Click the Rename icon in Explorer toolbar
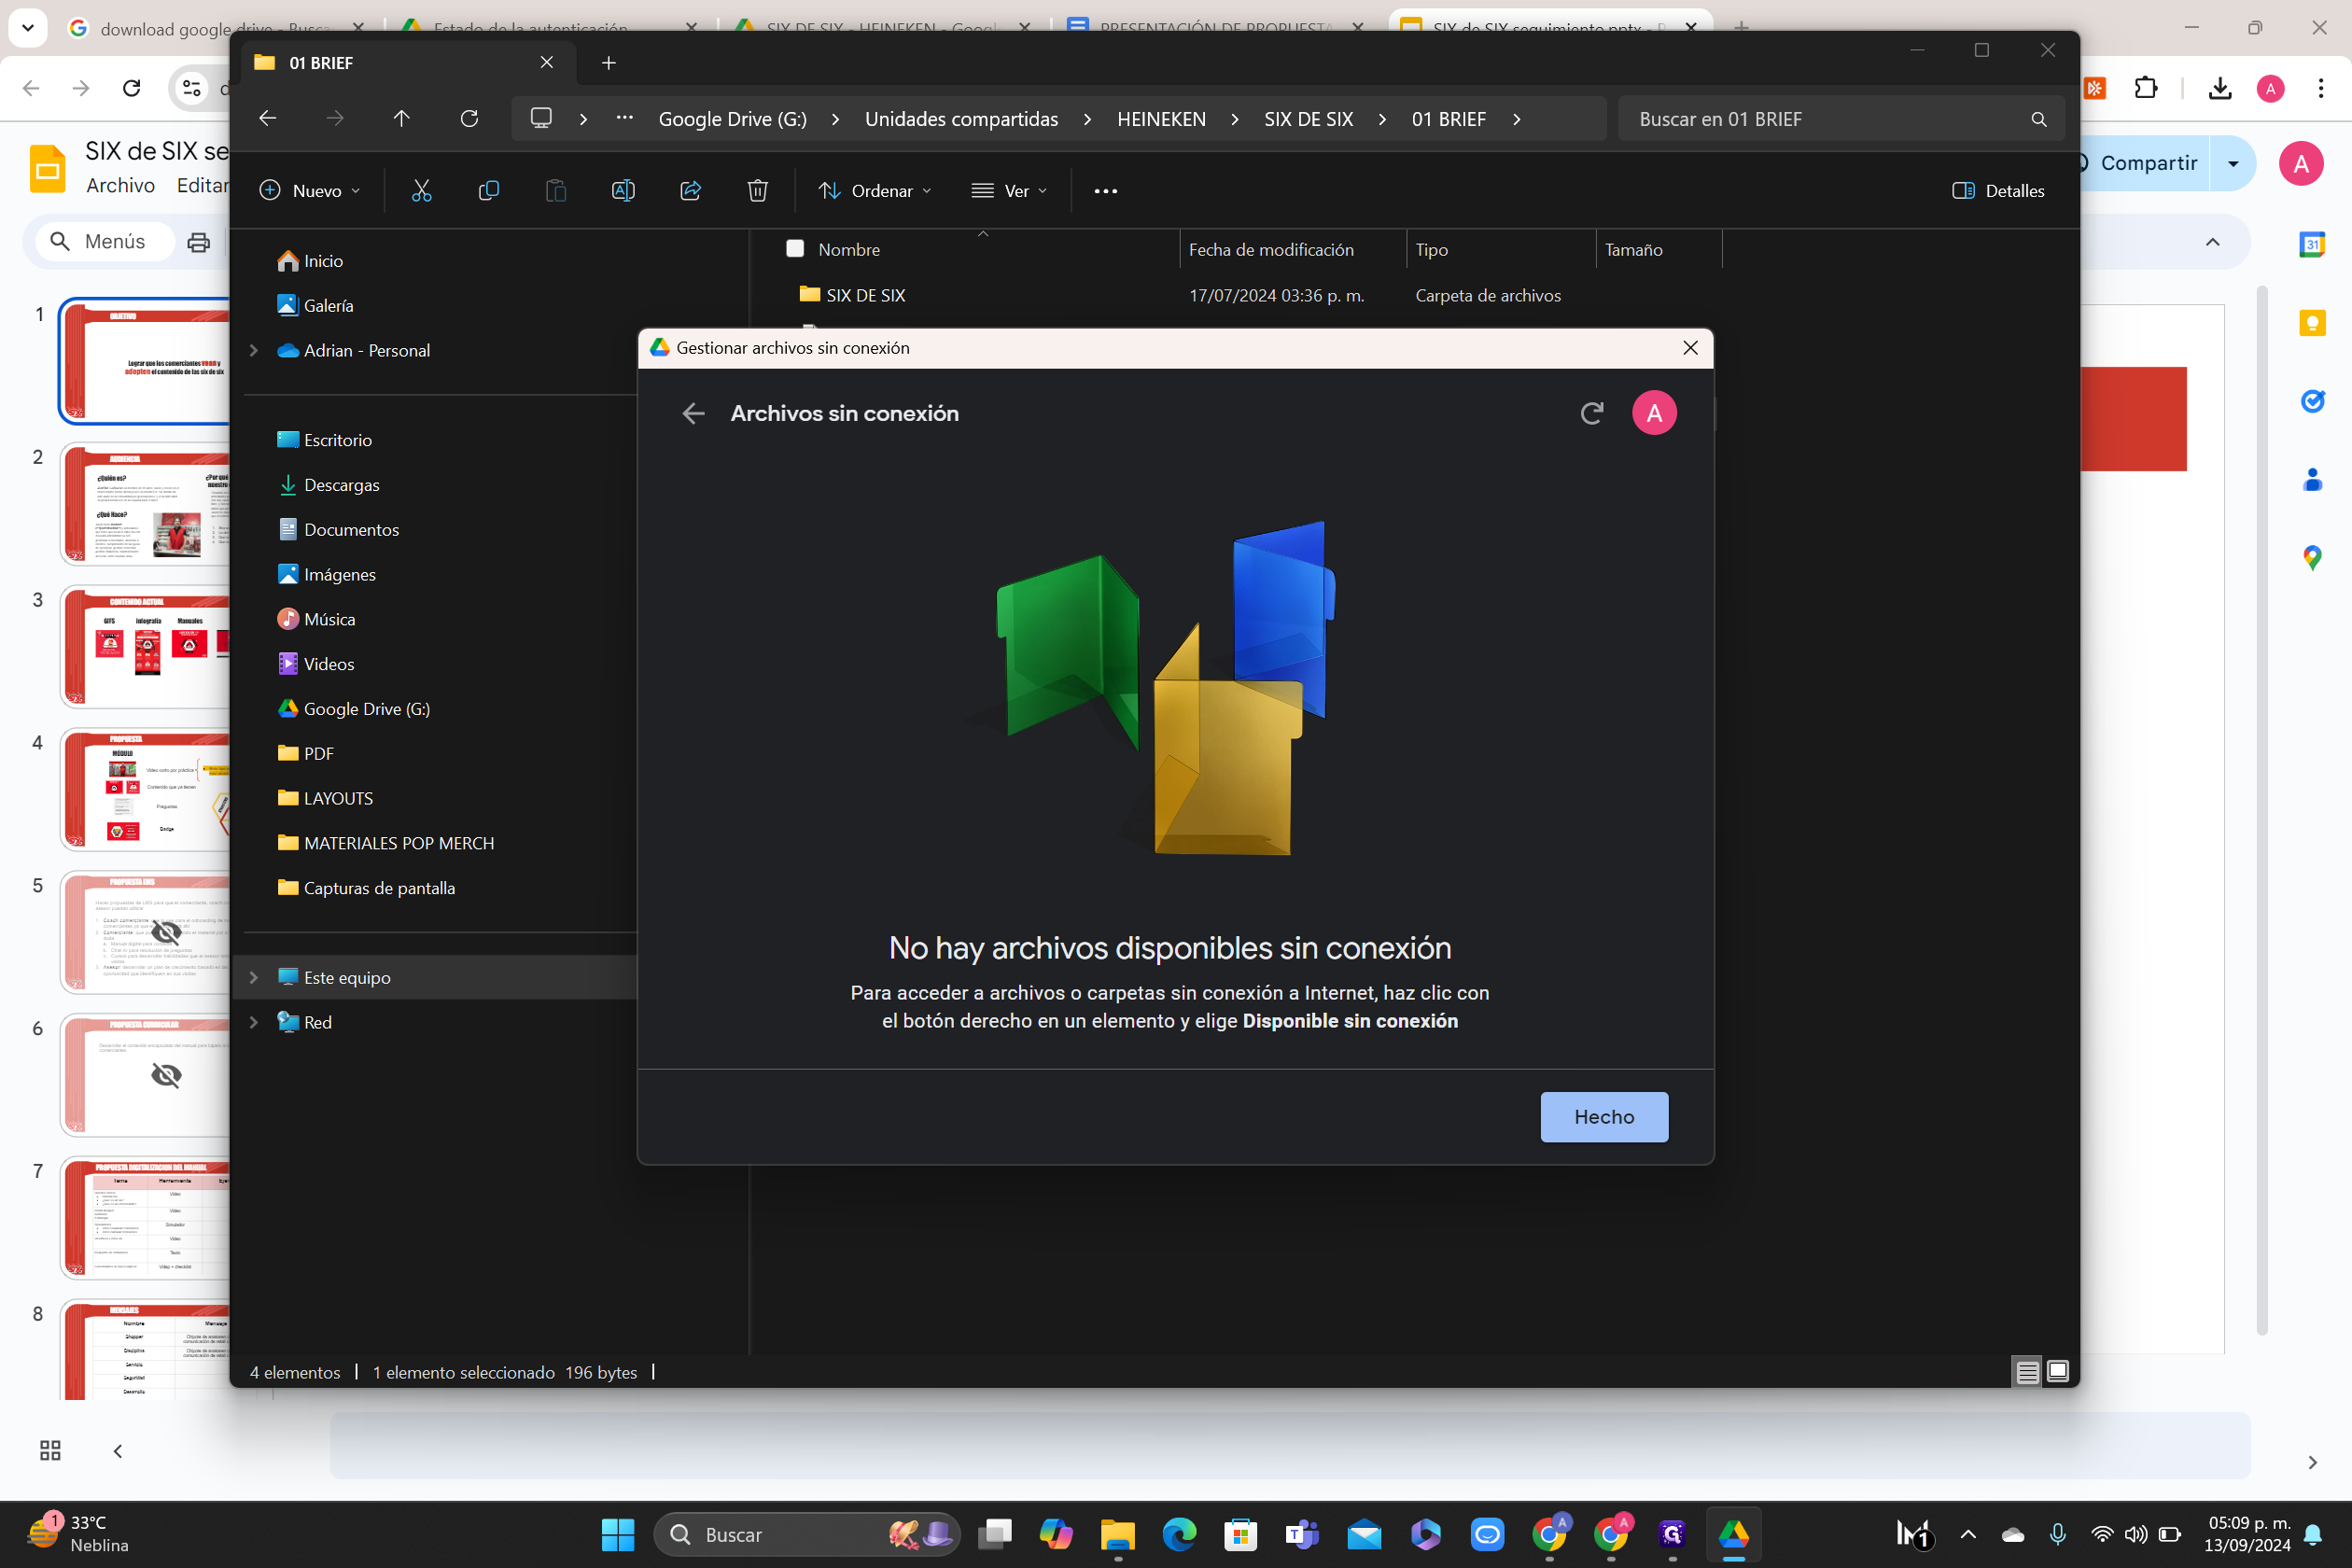Screen dimensions: 2352x1568 (623, 190)
